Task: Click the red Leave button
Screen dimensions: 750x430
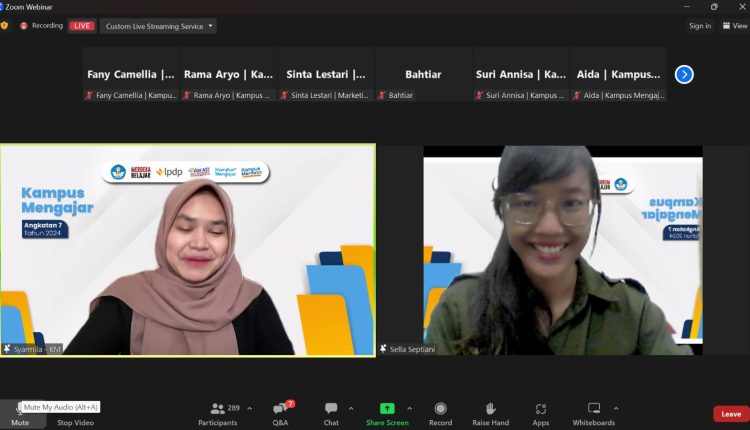Action: pos(731,414)
